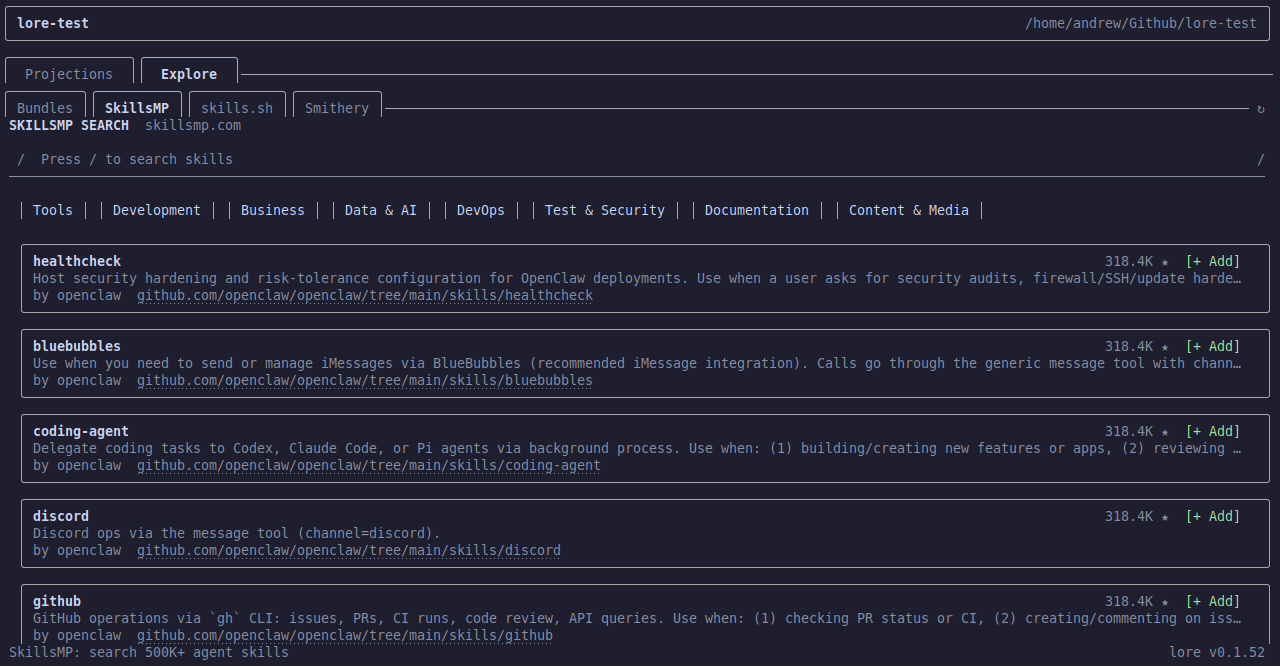Viewport: 1280px width, 666px height.
Task: Add the healthcheck skill
Action: click(x=1212, y=262)
